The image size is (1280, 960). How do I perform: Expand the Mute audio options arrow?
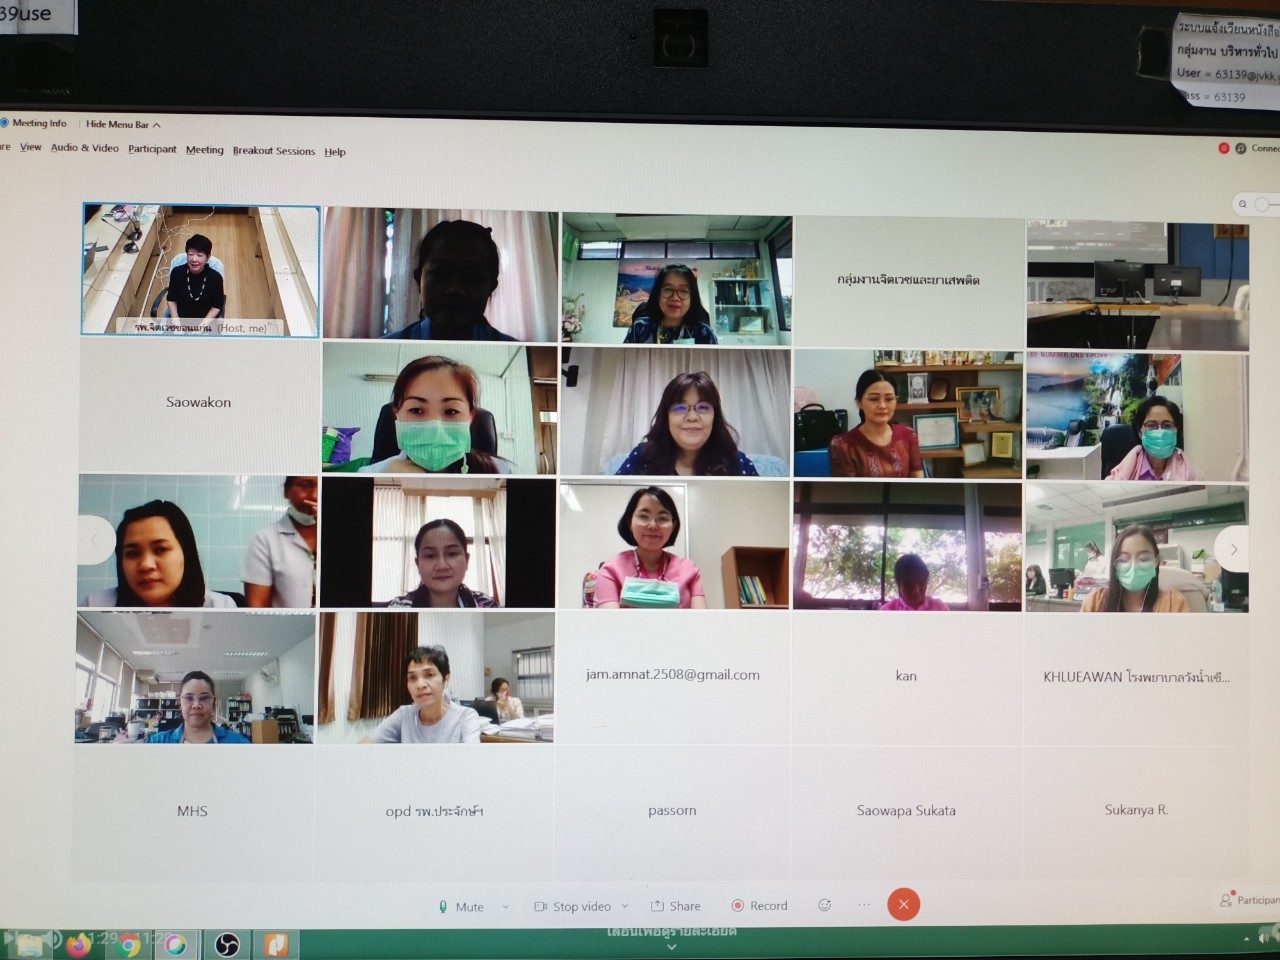(x=505, y=907)
